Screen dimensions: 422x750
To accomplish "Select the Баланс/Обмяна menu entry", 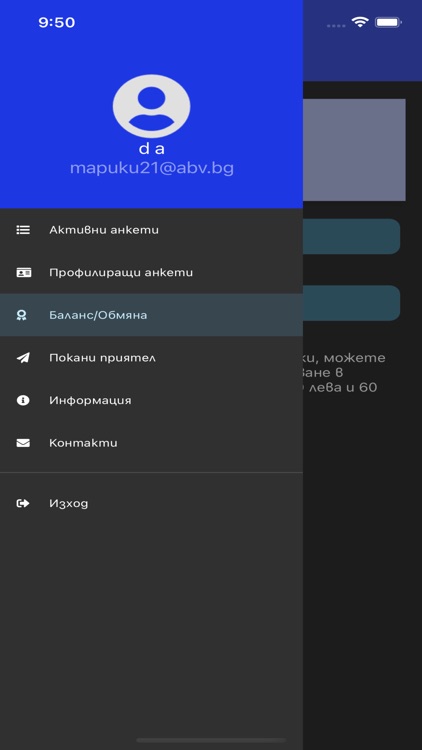I will point(151,315).
